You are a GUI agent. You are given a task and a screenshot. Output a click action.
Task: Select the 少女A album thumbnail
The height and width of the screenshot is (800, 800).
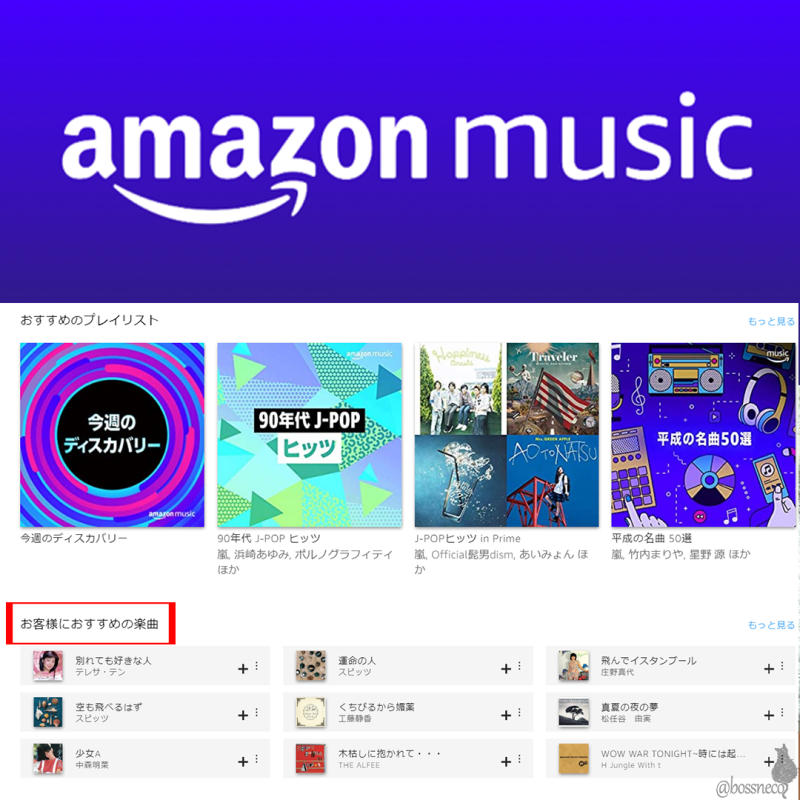pyautogui.click(x=48, y=758)
